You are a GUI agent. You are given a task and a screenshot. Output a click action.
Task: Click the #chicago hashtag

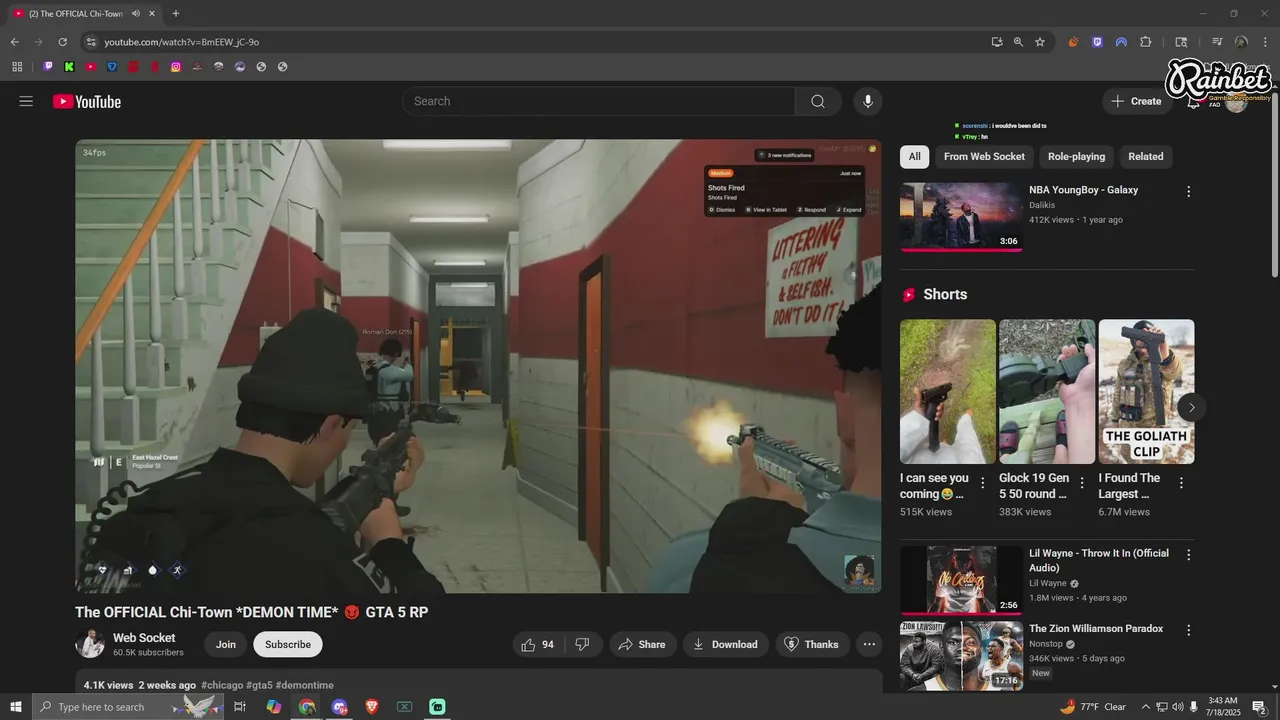tap(222, 686)
